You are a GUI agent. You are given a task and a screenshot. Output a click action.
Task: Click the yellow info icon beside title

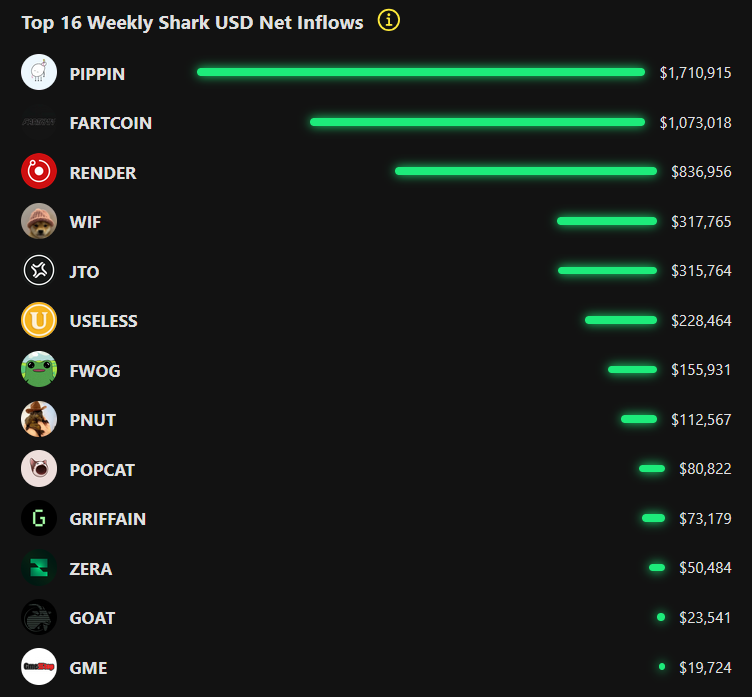tap(389, 20)
